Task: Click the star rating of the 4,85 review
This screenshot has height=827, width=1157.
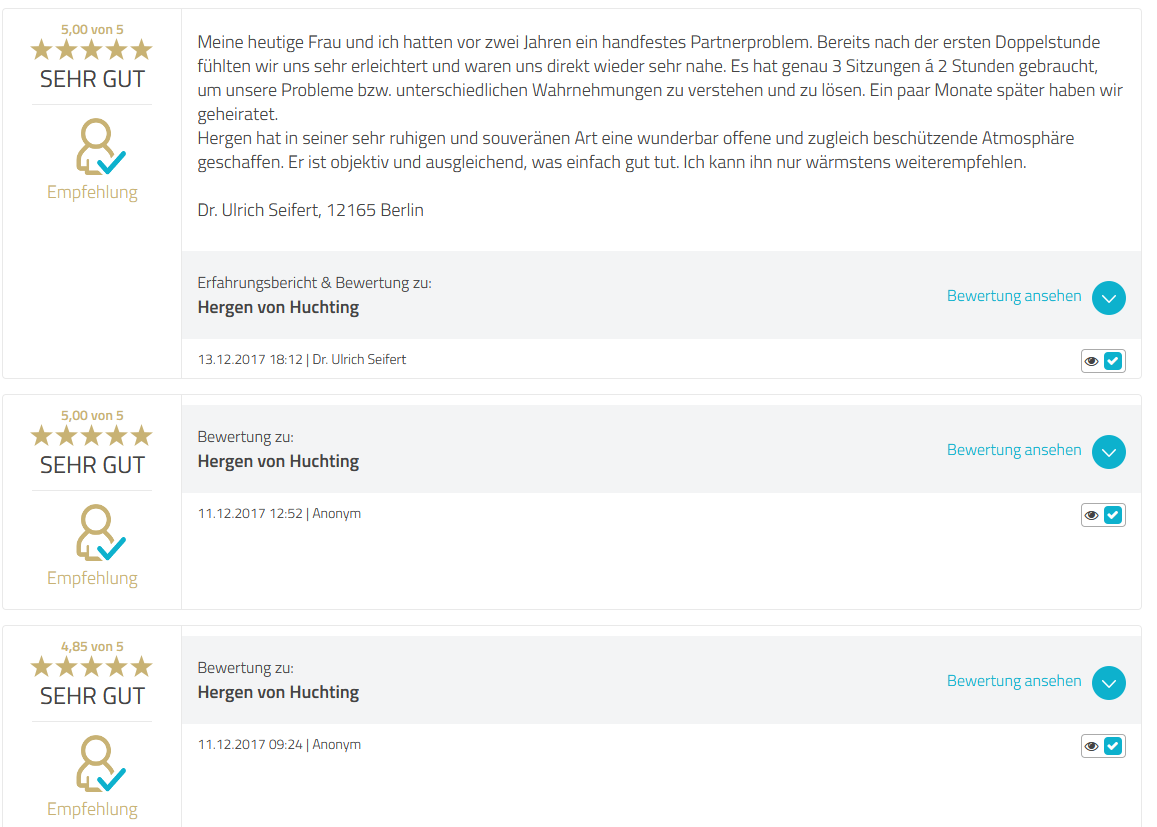Action: [x=92, y=666]
